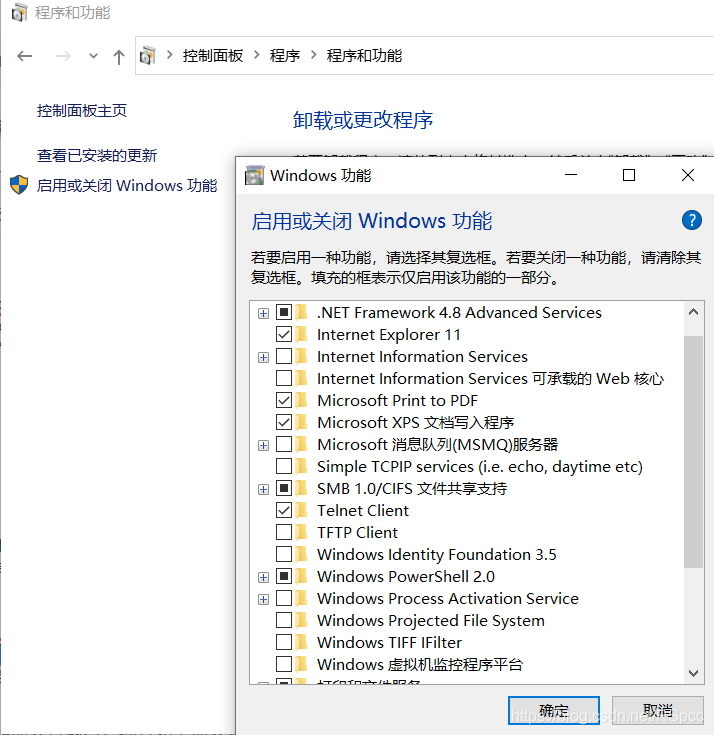Toggle SMB 1.0/CIFS 文件共享支持 checkbox
This screenshot has width=714, height=735.
point(284,488)
